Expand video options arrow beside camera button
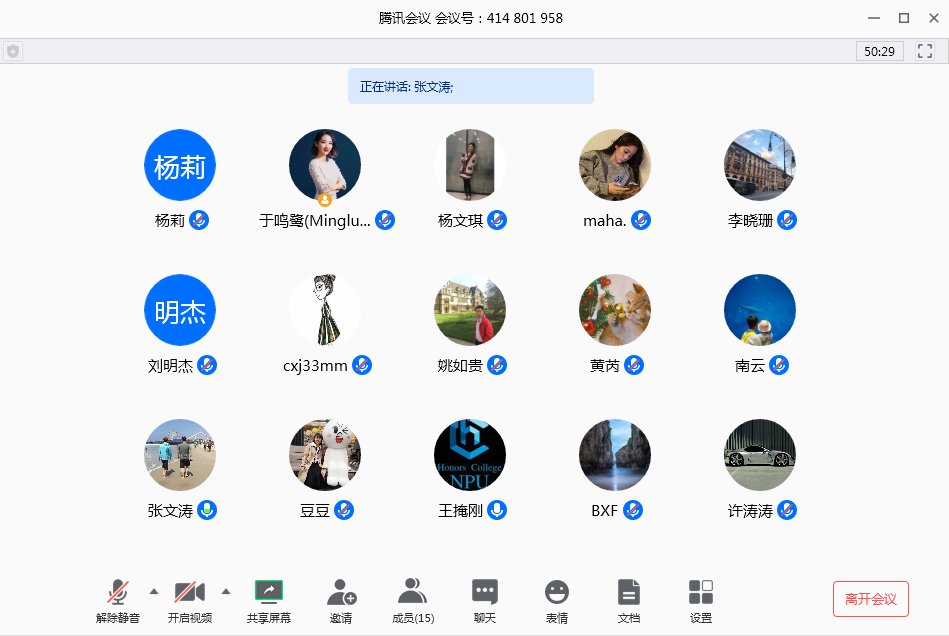The image size is (949, 636). [x=226, y=591]
